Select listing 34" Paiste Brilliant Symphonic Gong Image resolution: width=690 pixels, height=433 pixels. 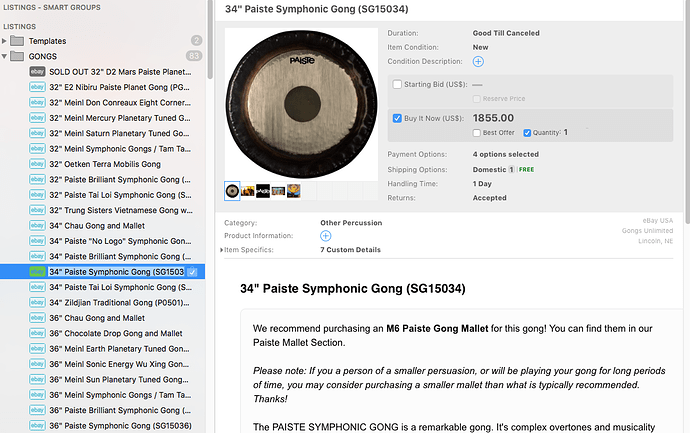(x=120, y=256)
